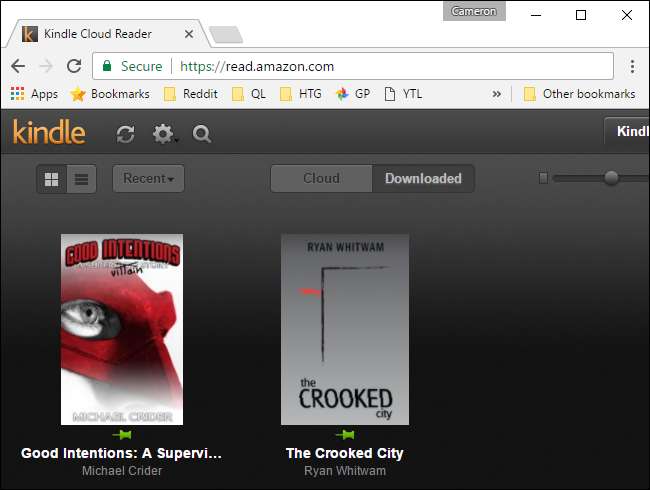
Task: Open the Chrome three-dot menu
Action: tap(632, 66)
